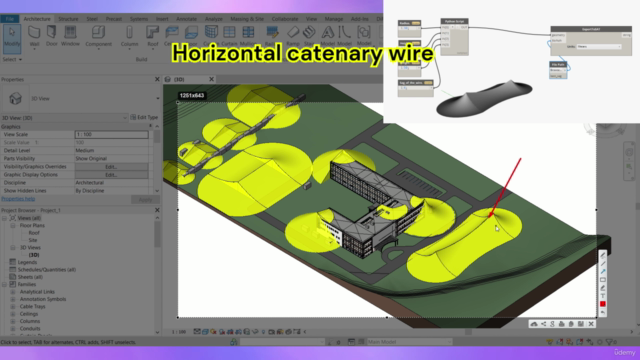Open the Annotate ribbon tab
Image resolution: width=640 pixels, height=360 pixels.
pyautogui.click(x=187, y=19)
